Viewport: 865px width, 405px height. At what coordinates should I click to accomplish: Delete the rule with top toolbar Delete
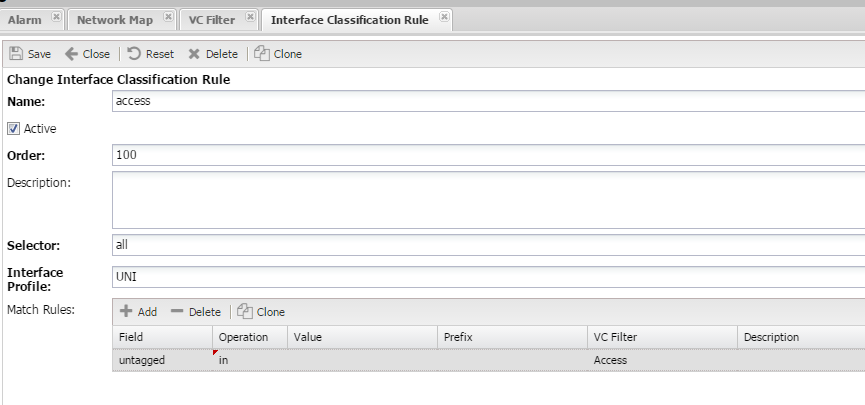194,54
